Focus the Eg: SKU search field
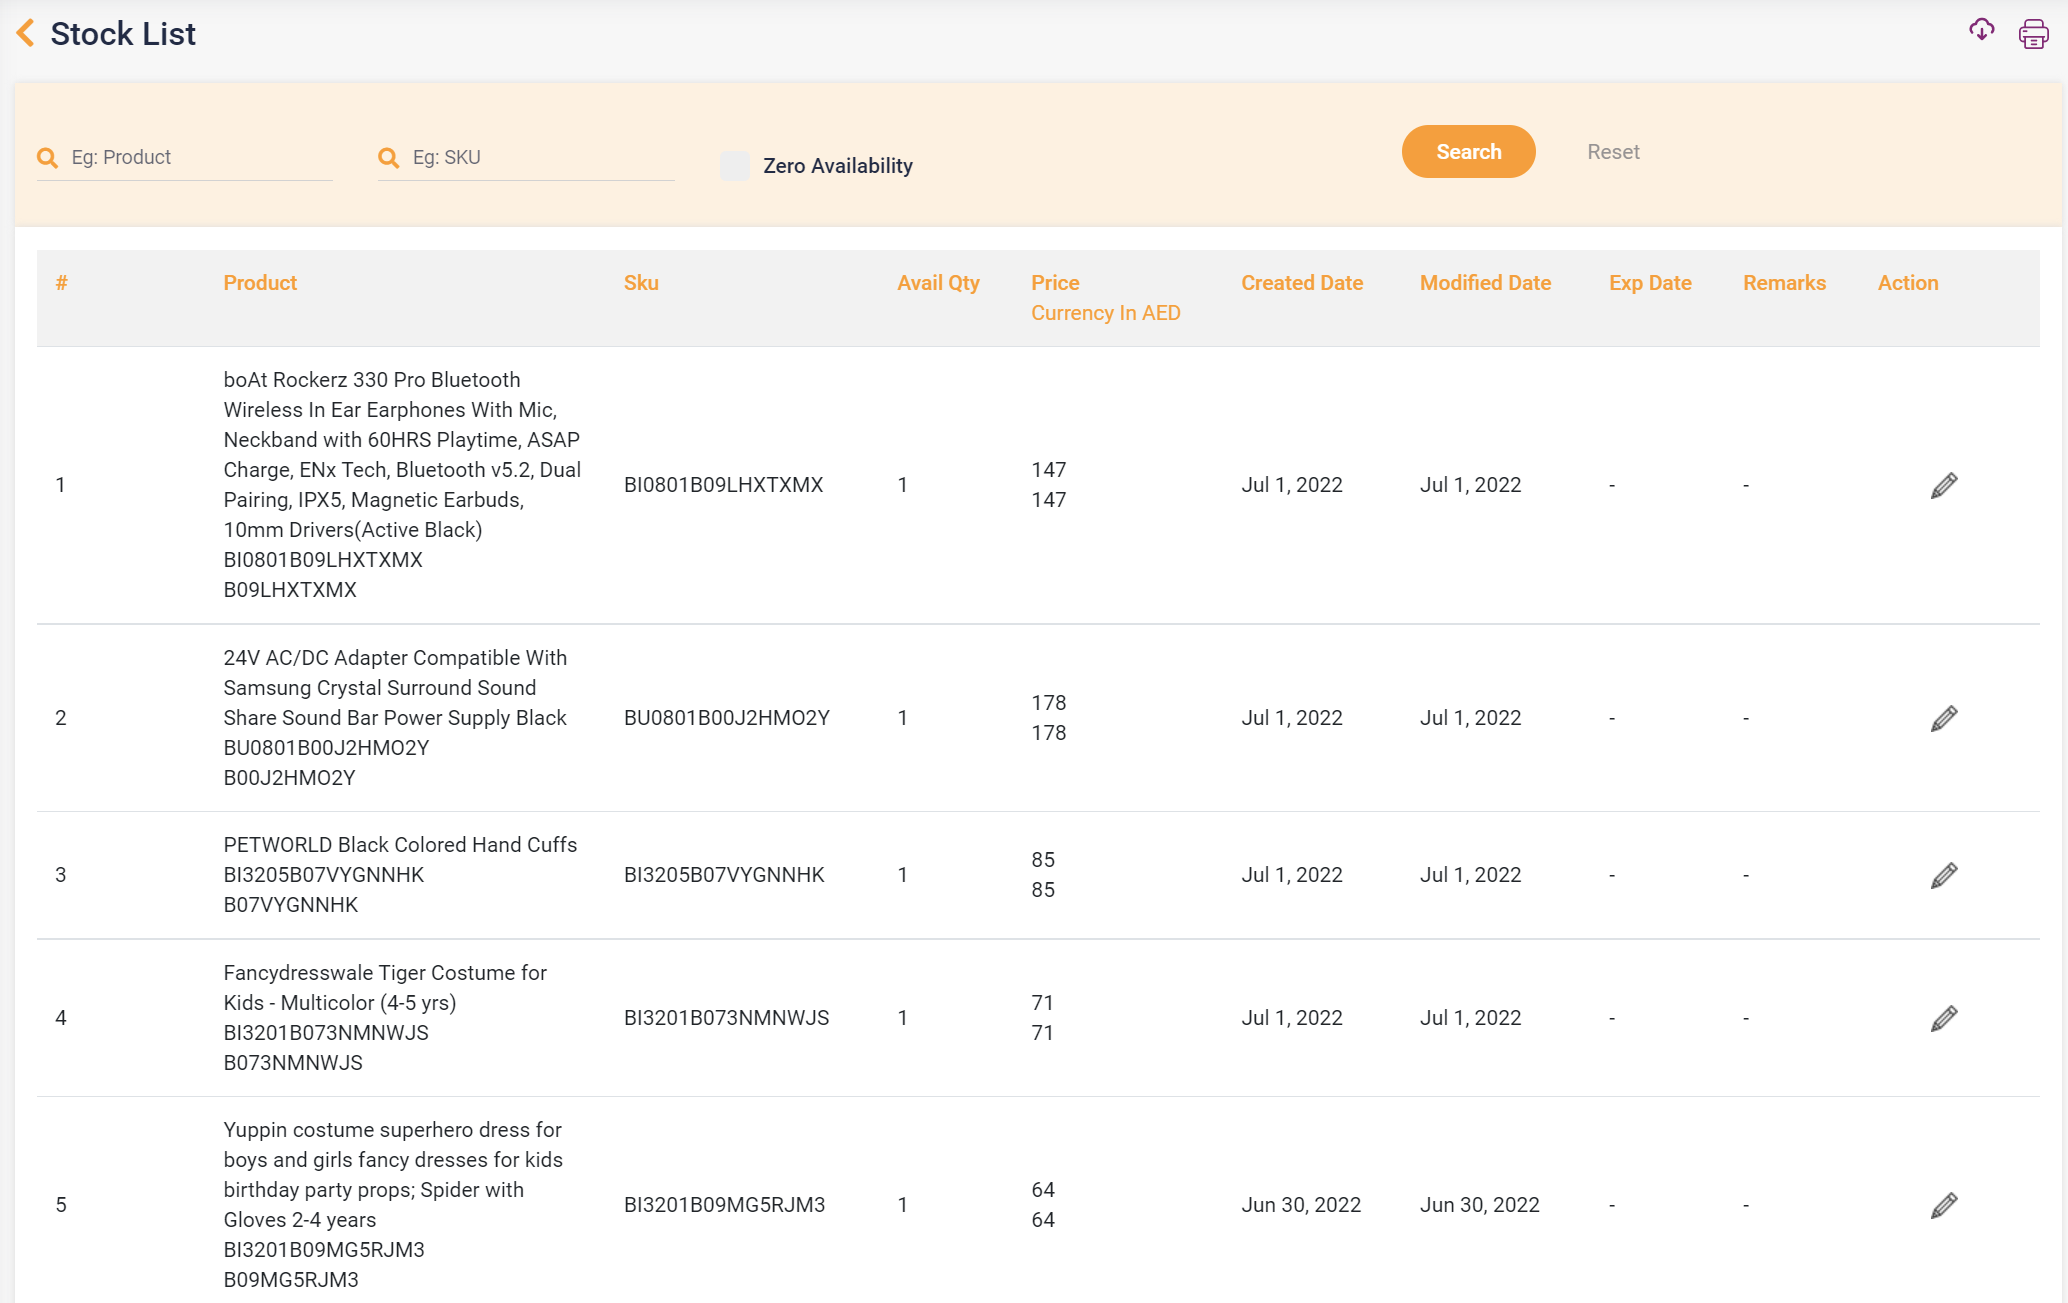This screenshot has width=2068, height=1303. 526,158
